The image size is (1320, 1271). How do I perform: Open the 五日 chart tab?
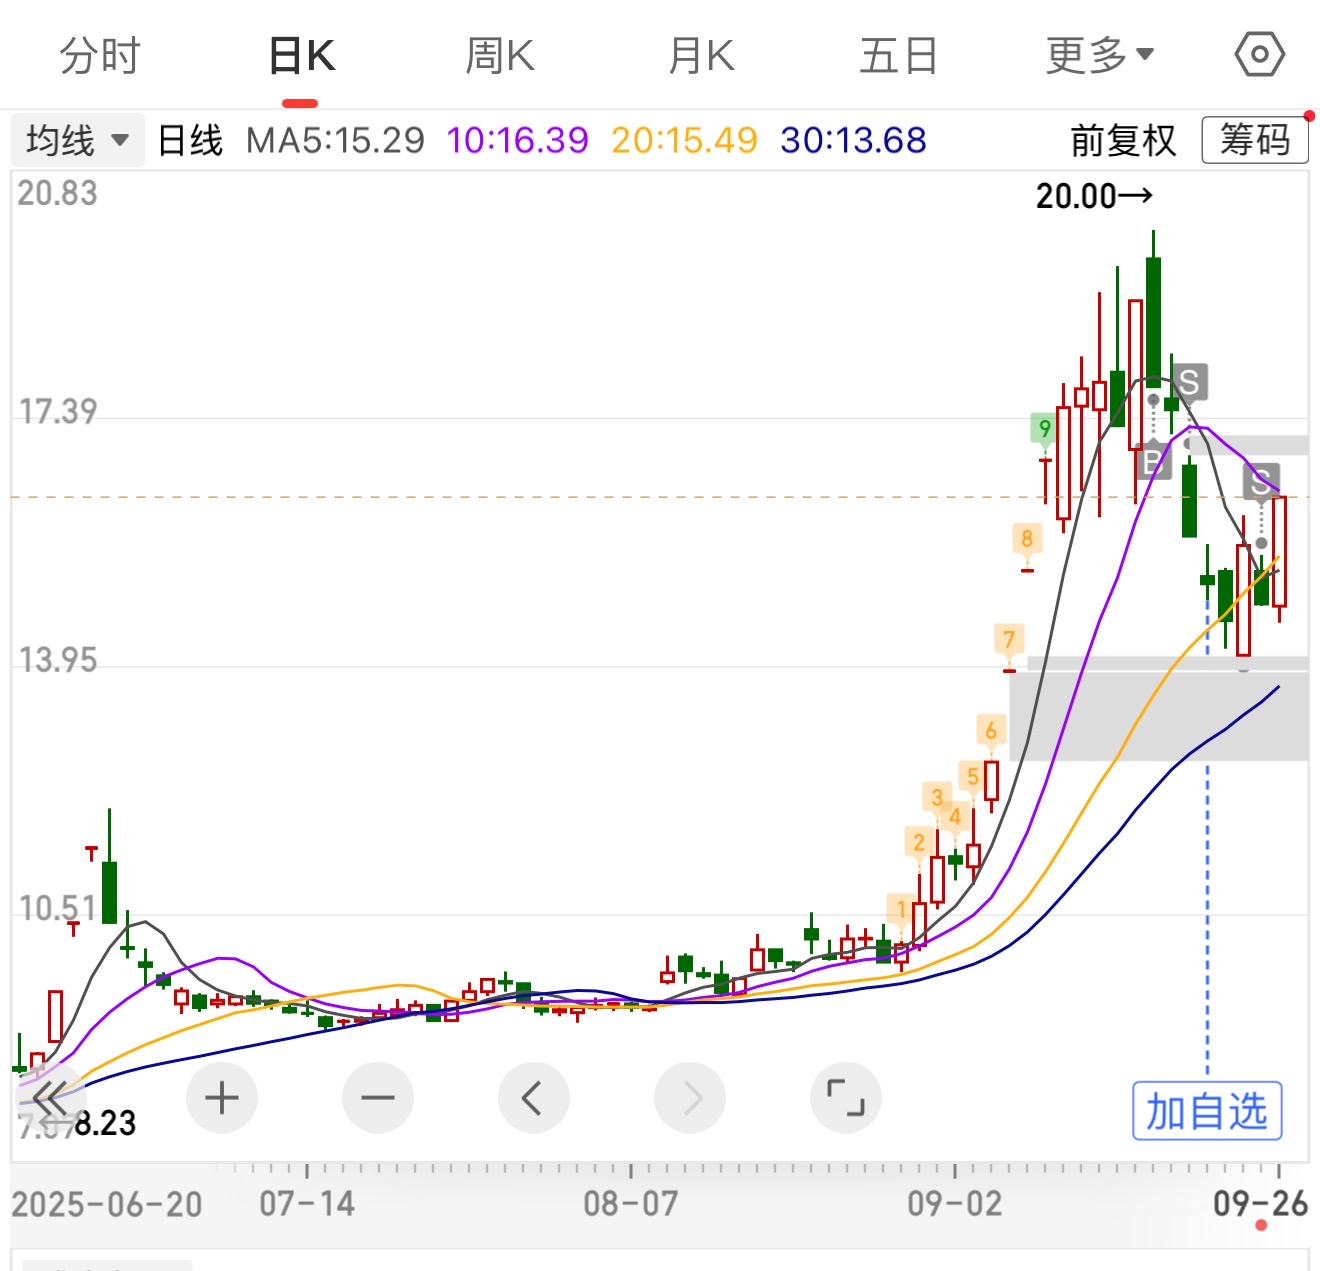point(898,55)
